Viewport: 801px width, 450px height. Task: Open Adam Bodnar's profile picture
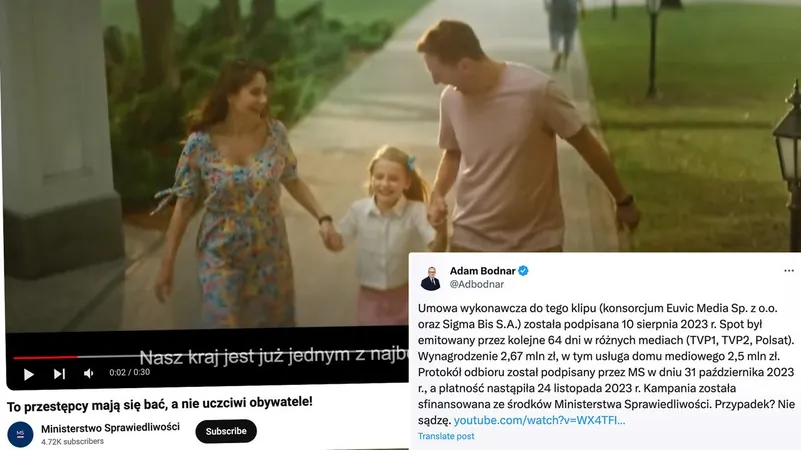click(430, 278)
